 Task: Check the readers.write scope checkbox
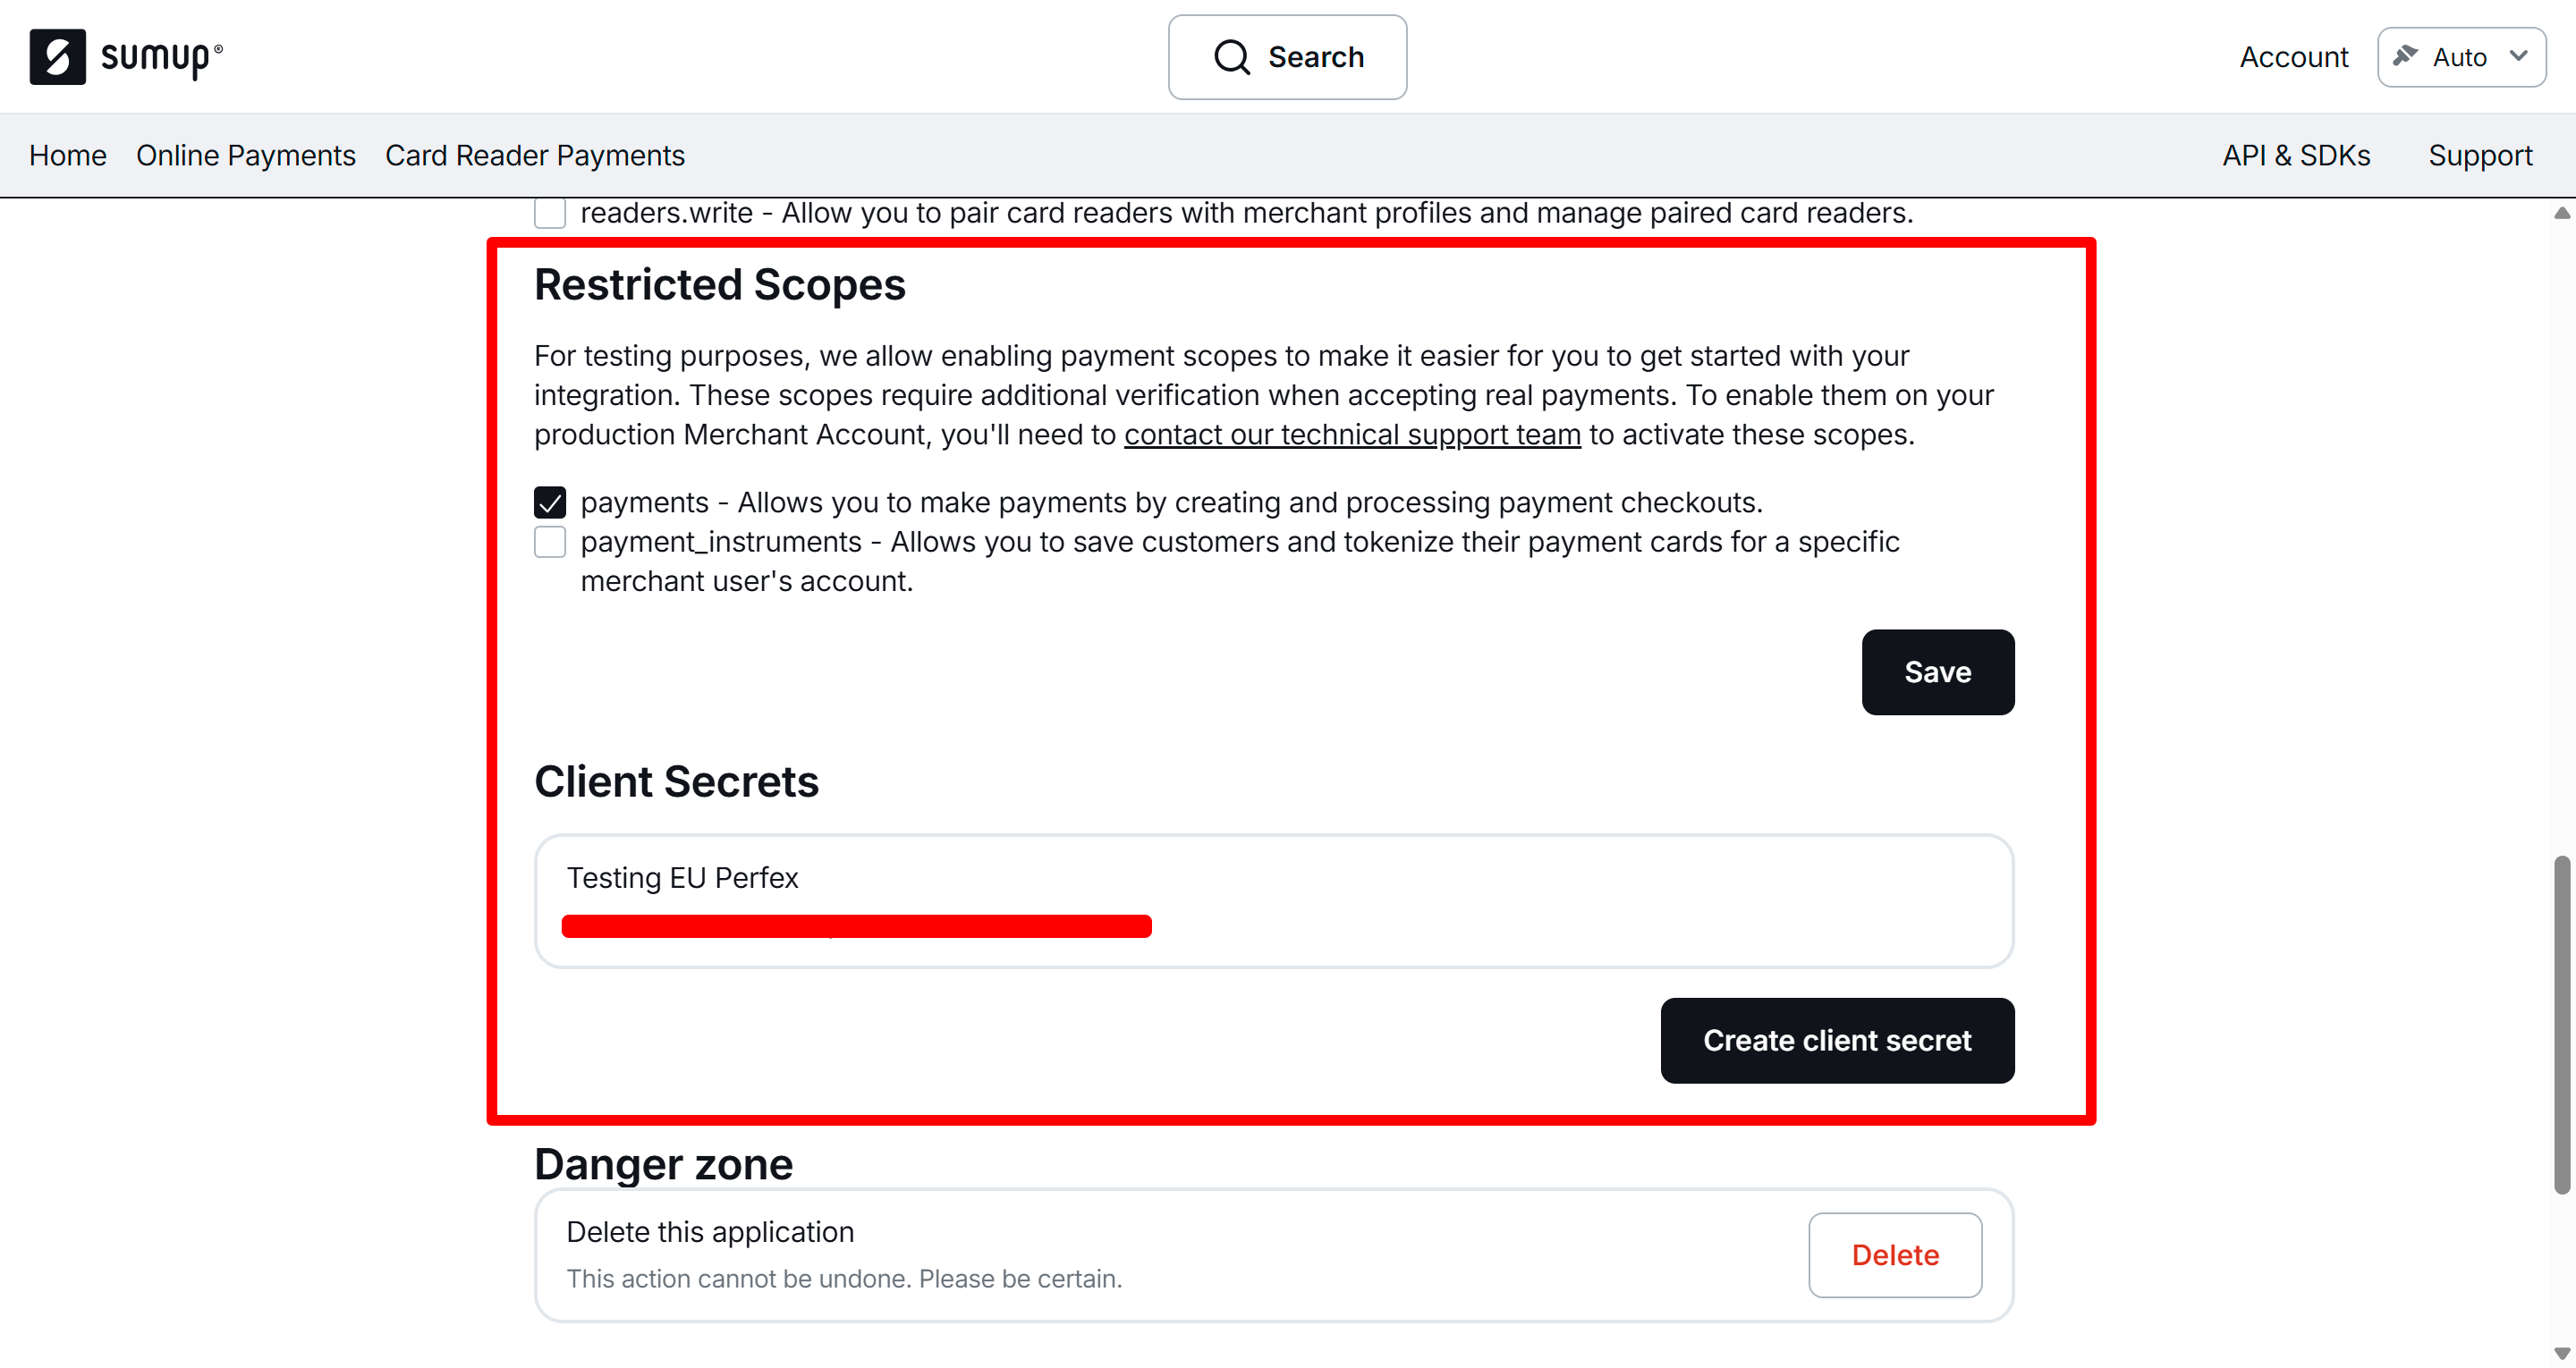pos(550,213)
